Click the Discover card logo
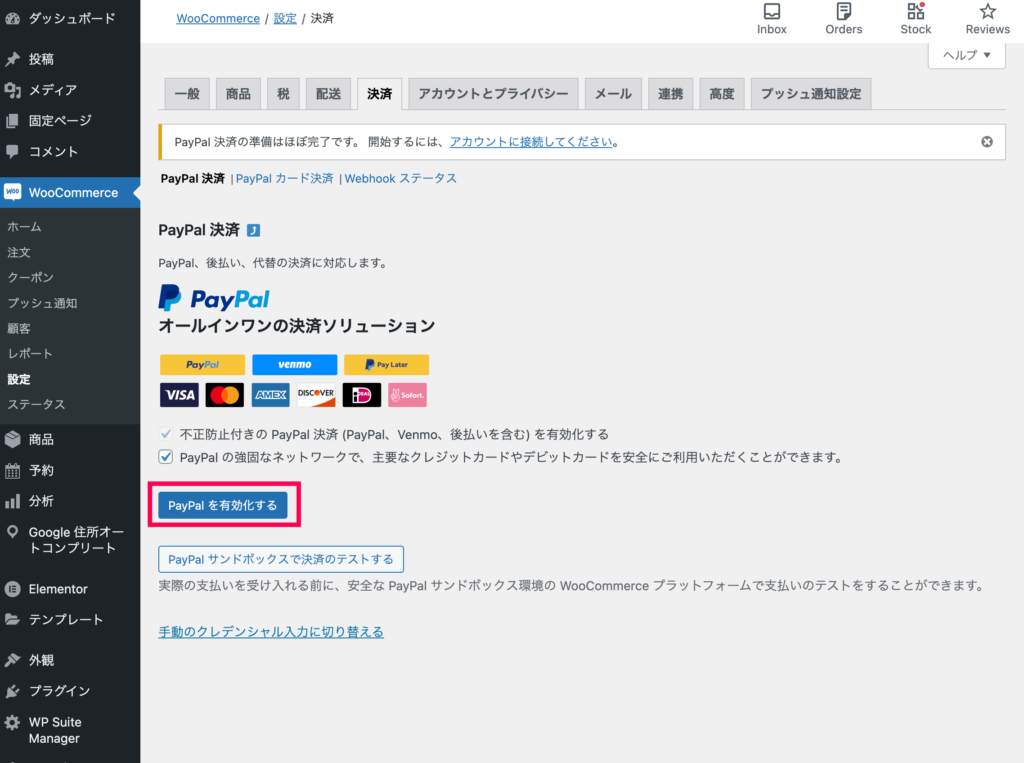The image size is (1024, 763). (x=316, y=395)
